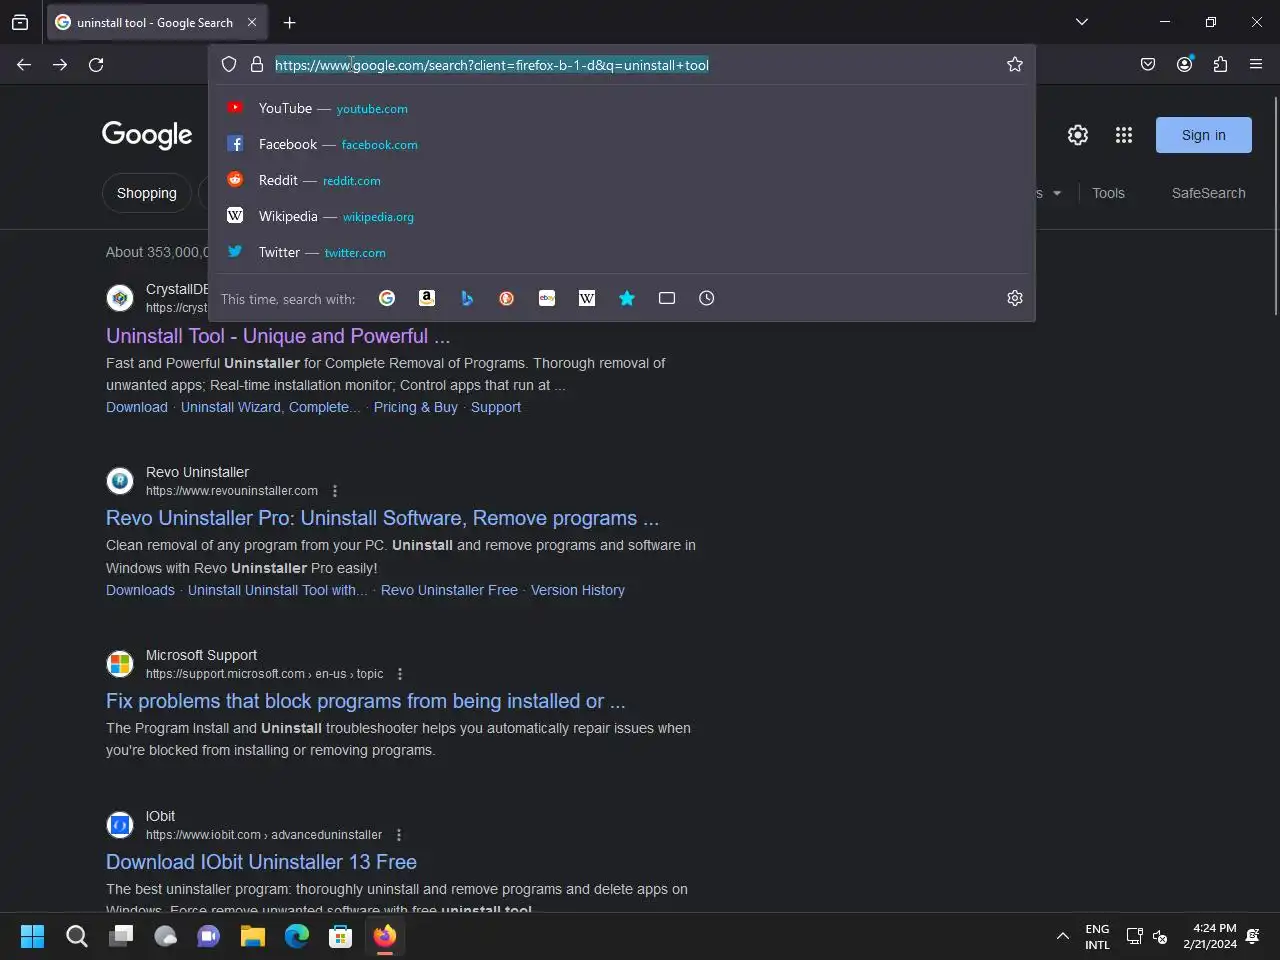Open clock and date 4:24 PM
The width and height of the screenshot is (1280, 960).
pyautogui.click(x=1209, y=937)
